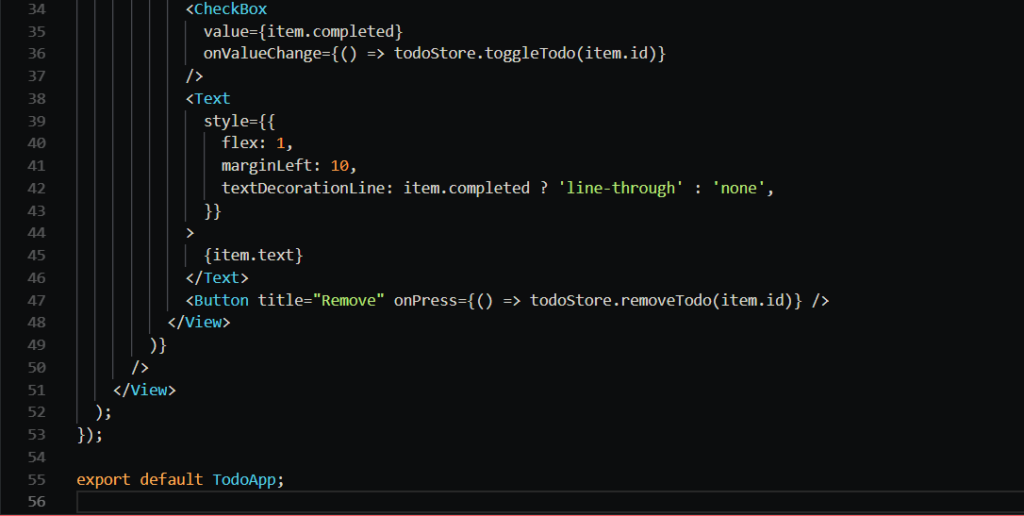This screenshot has height=516, width=1024.
Task: Click the export keyword on line 55
Action: pos(104,479)
